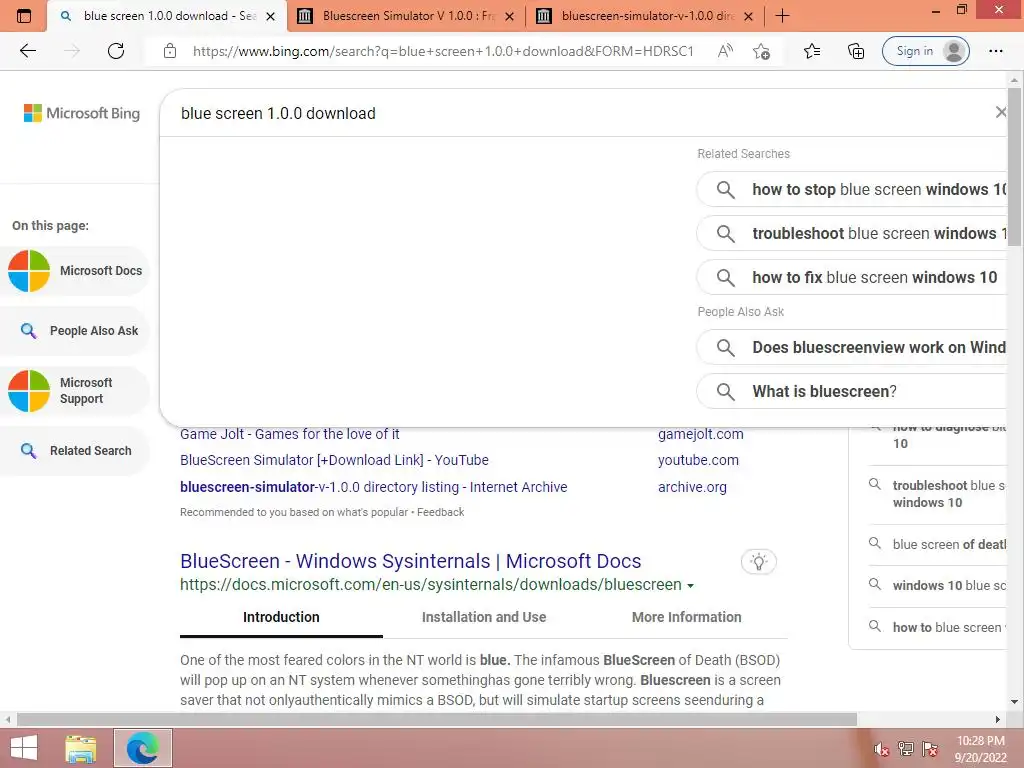
Task: Open File Explorer from the taskbar
Action: tap(81, 749)
